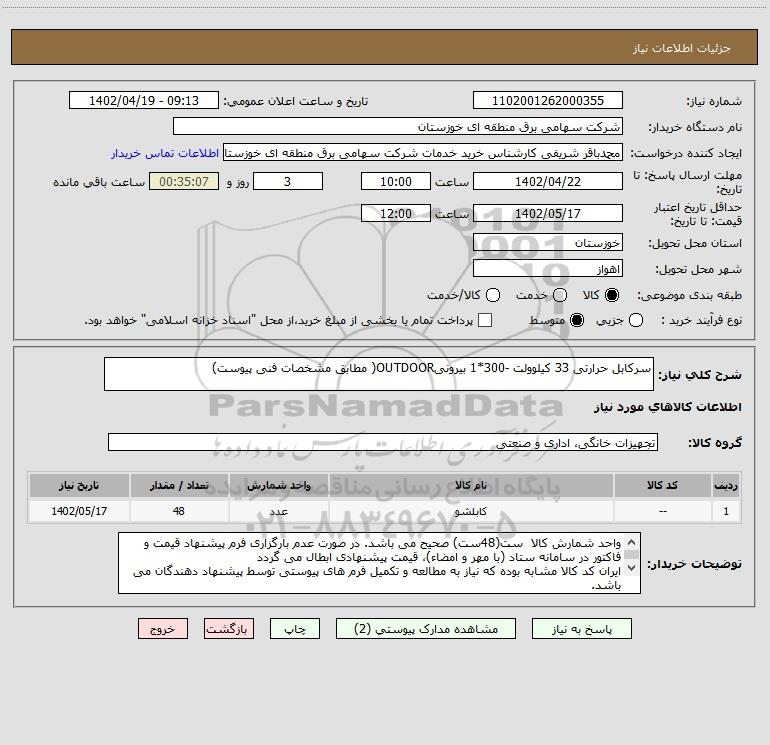
Task: Click the تاریخ نیاز column header
Action: [79, 485]
